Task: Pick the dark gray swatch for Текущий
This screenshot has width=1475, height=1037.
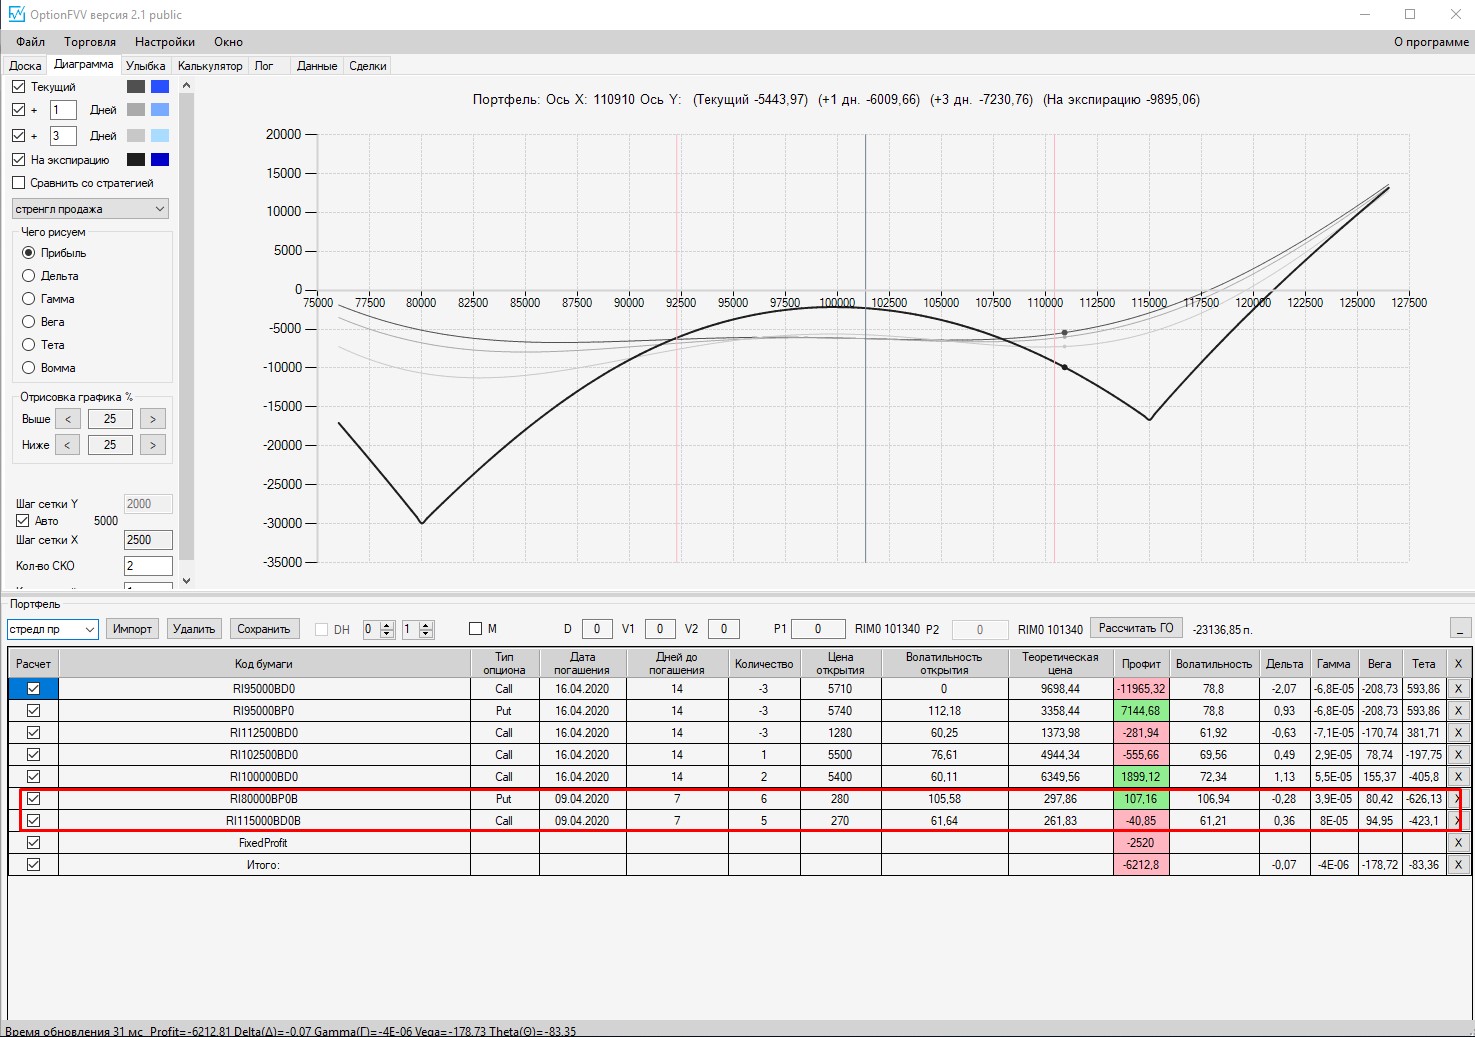Action: [x=136, y=87]
